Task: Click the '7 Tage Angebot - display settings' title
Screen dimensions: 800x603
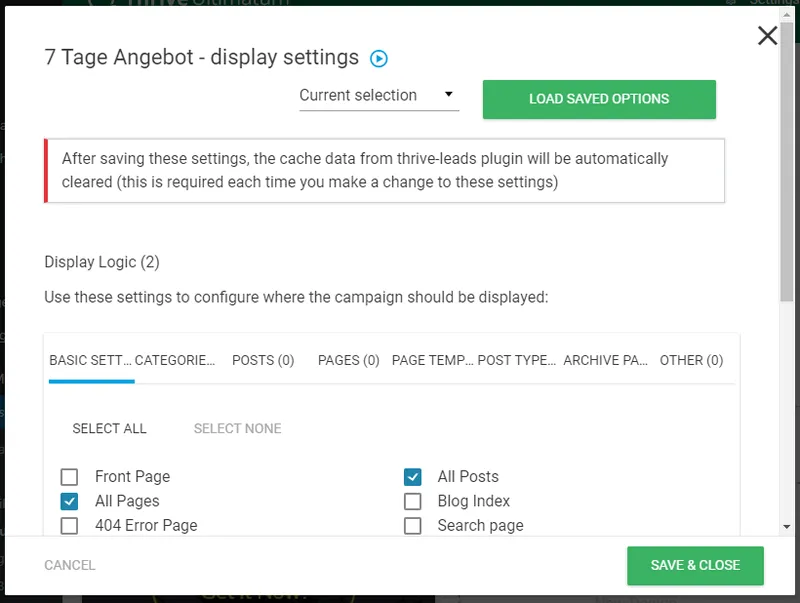Action: point(202,57)
